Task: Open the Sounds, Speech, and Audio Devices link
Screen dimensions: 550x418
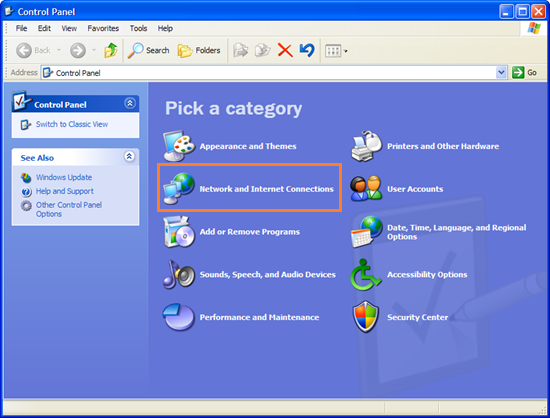Action: point(268,275)
